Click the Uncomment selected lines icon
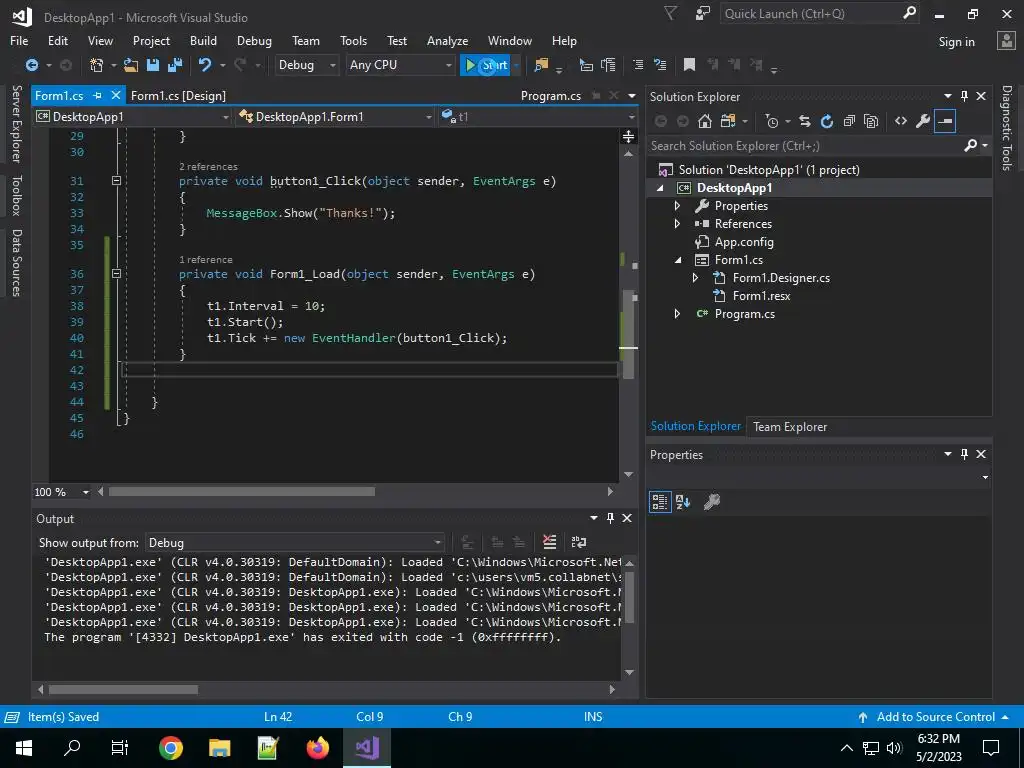Image resolution: width=1024 pixels, height=768 pixels. (x=660, y=65)
